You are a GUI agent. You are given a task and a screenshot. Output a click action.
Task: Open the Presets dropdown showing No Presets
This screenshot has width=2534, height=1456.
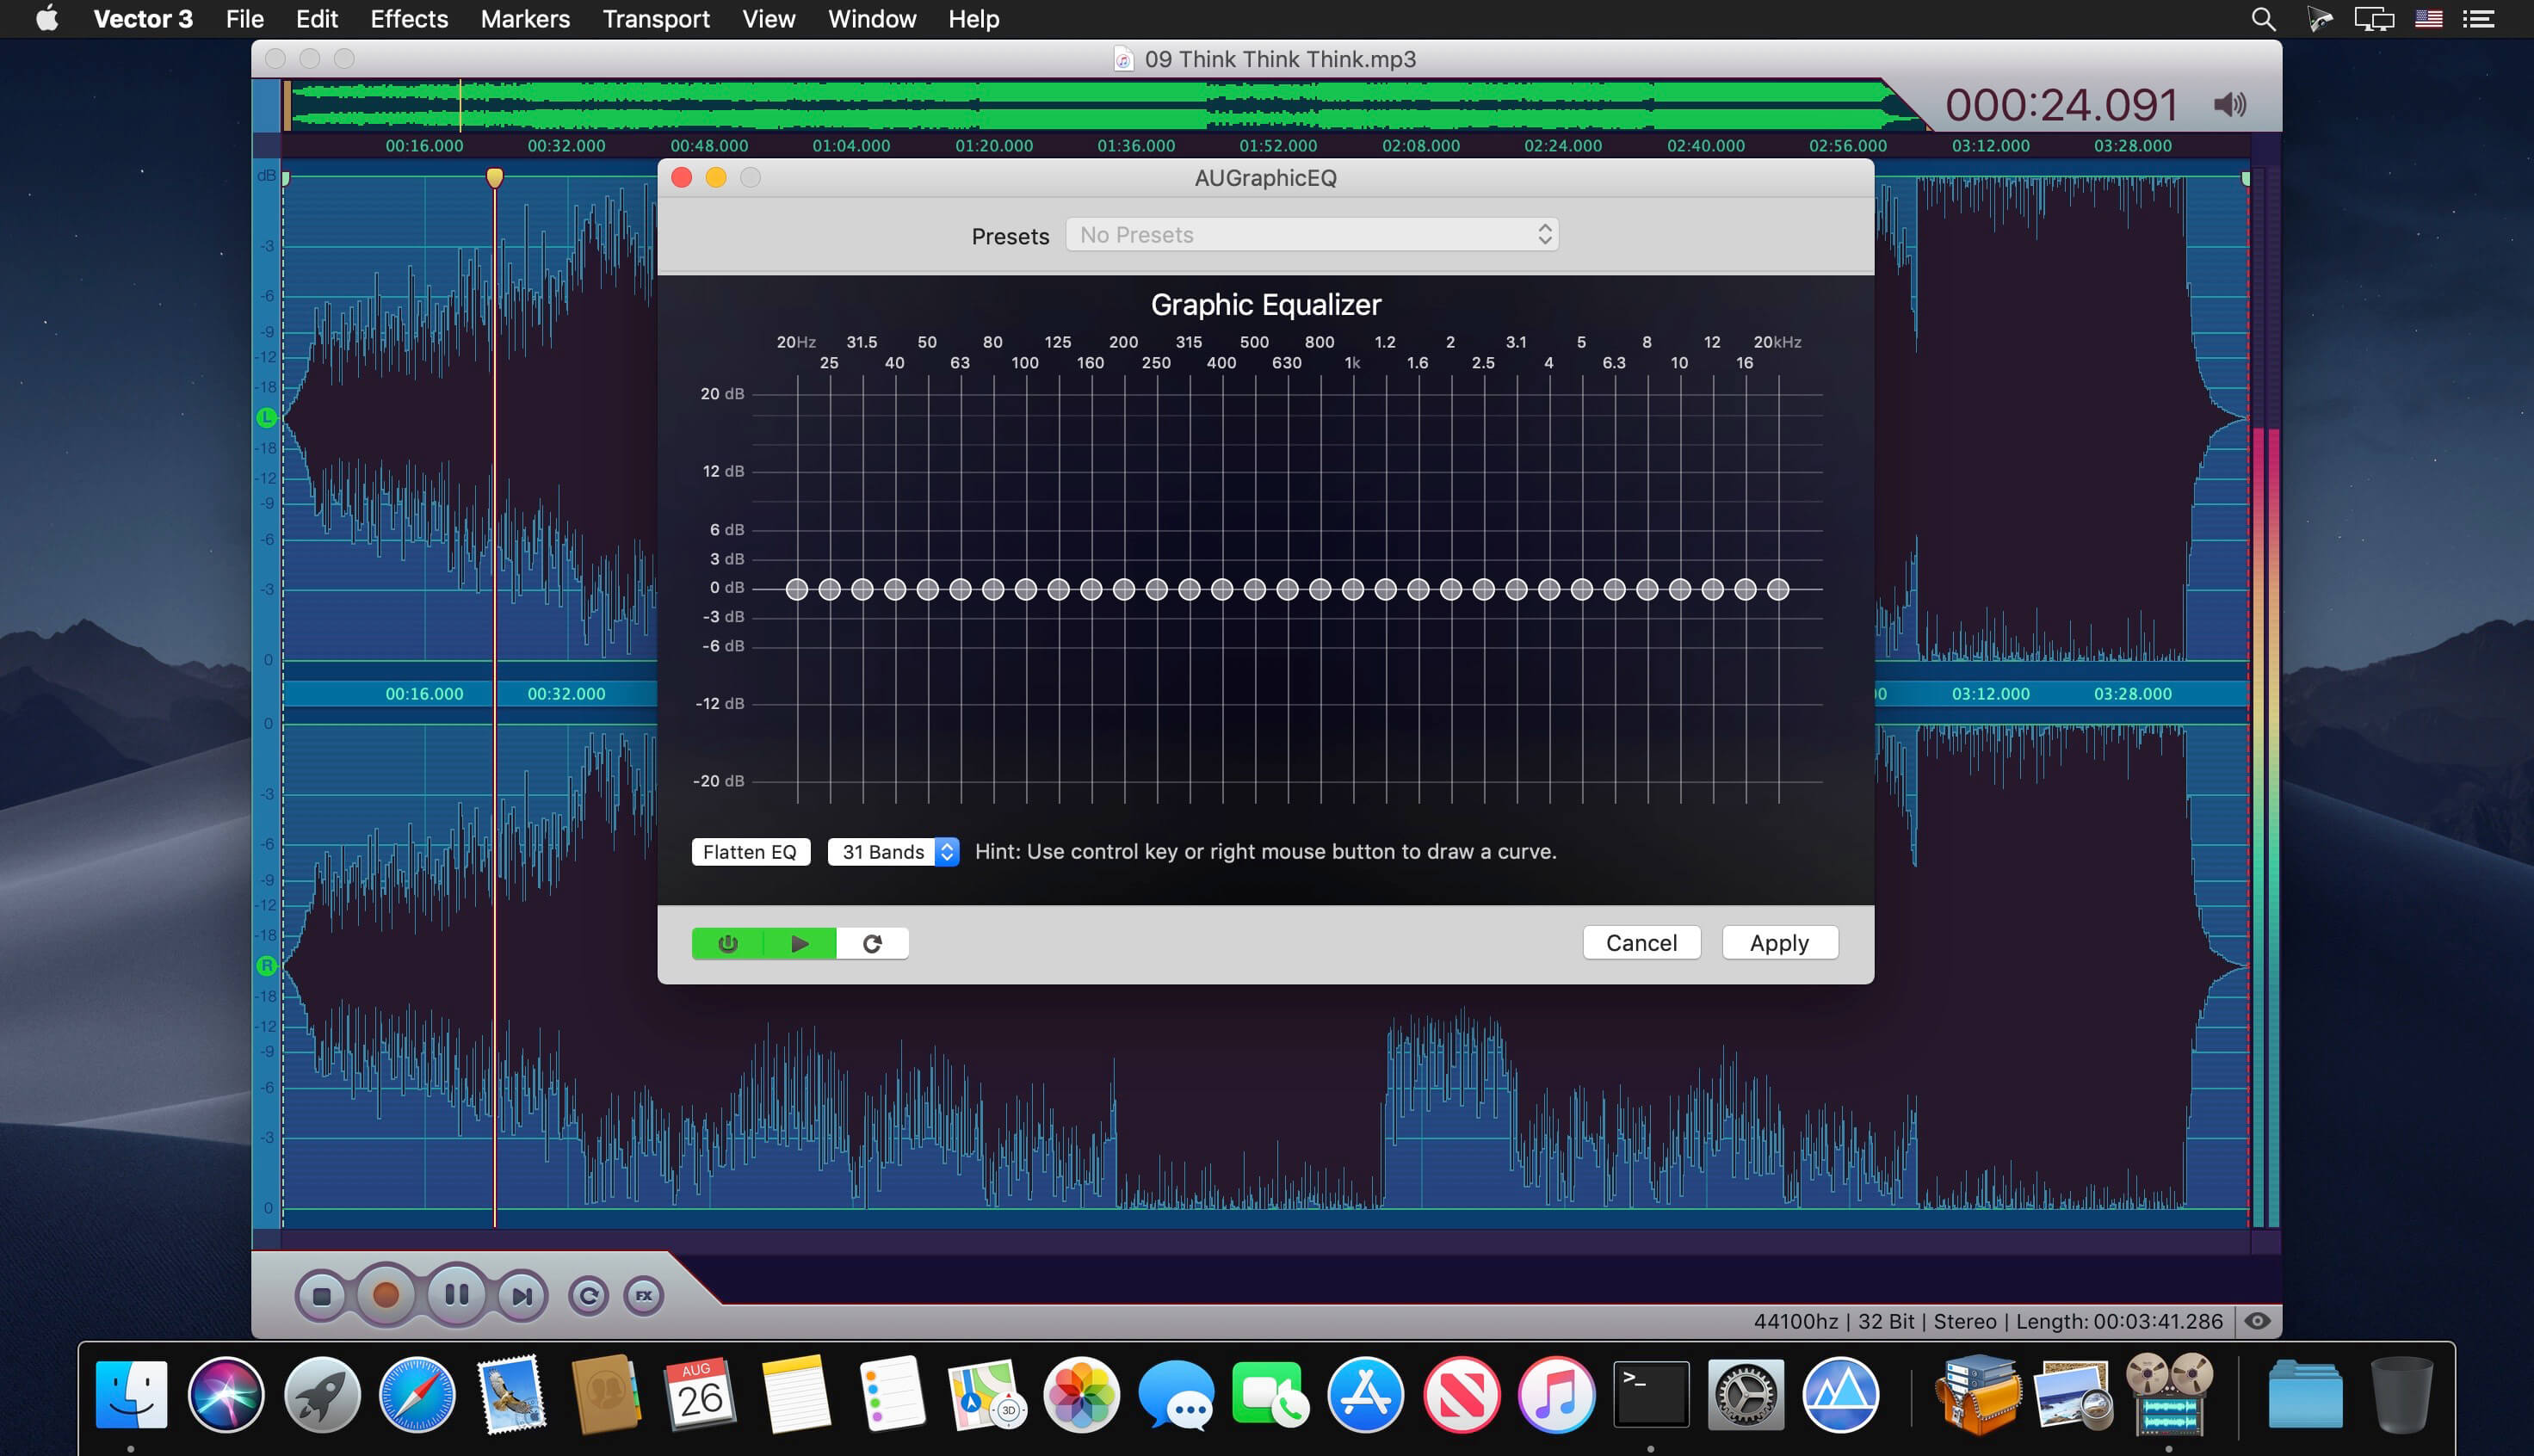click(x=1312, y=235)
